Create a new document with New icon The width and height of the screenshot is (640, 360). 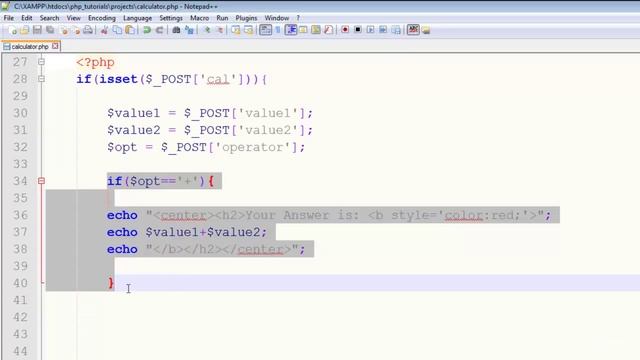13,30
